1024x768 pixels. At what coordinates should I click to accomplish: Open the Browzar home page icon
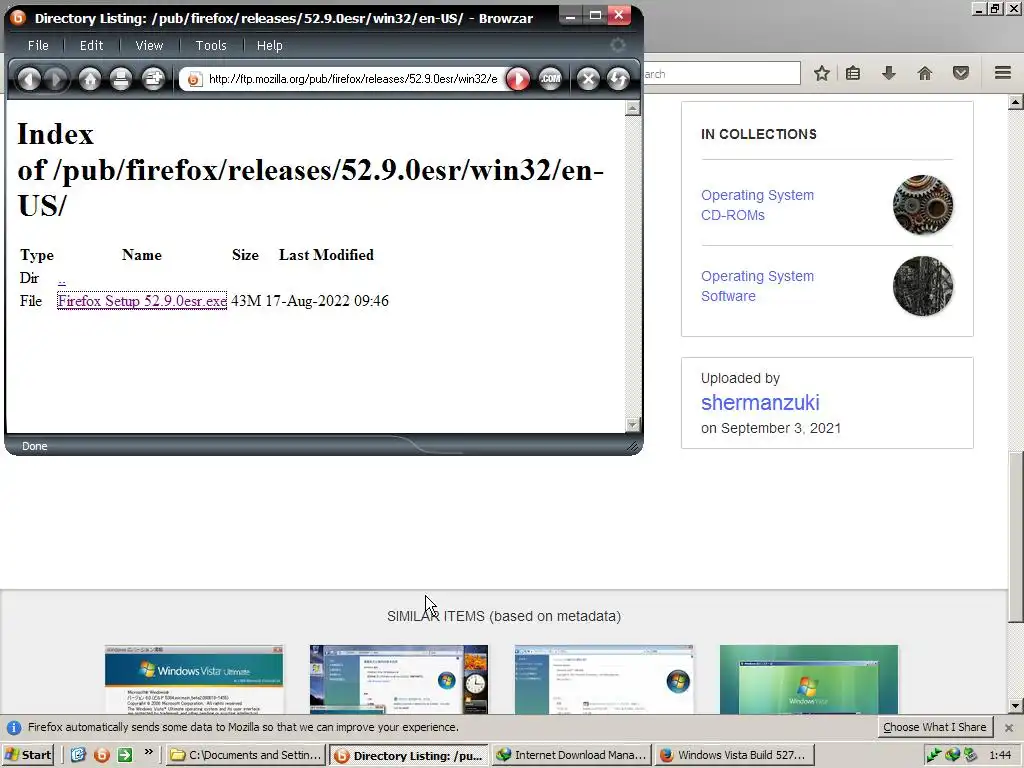click(90, 79)
